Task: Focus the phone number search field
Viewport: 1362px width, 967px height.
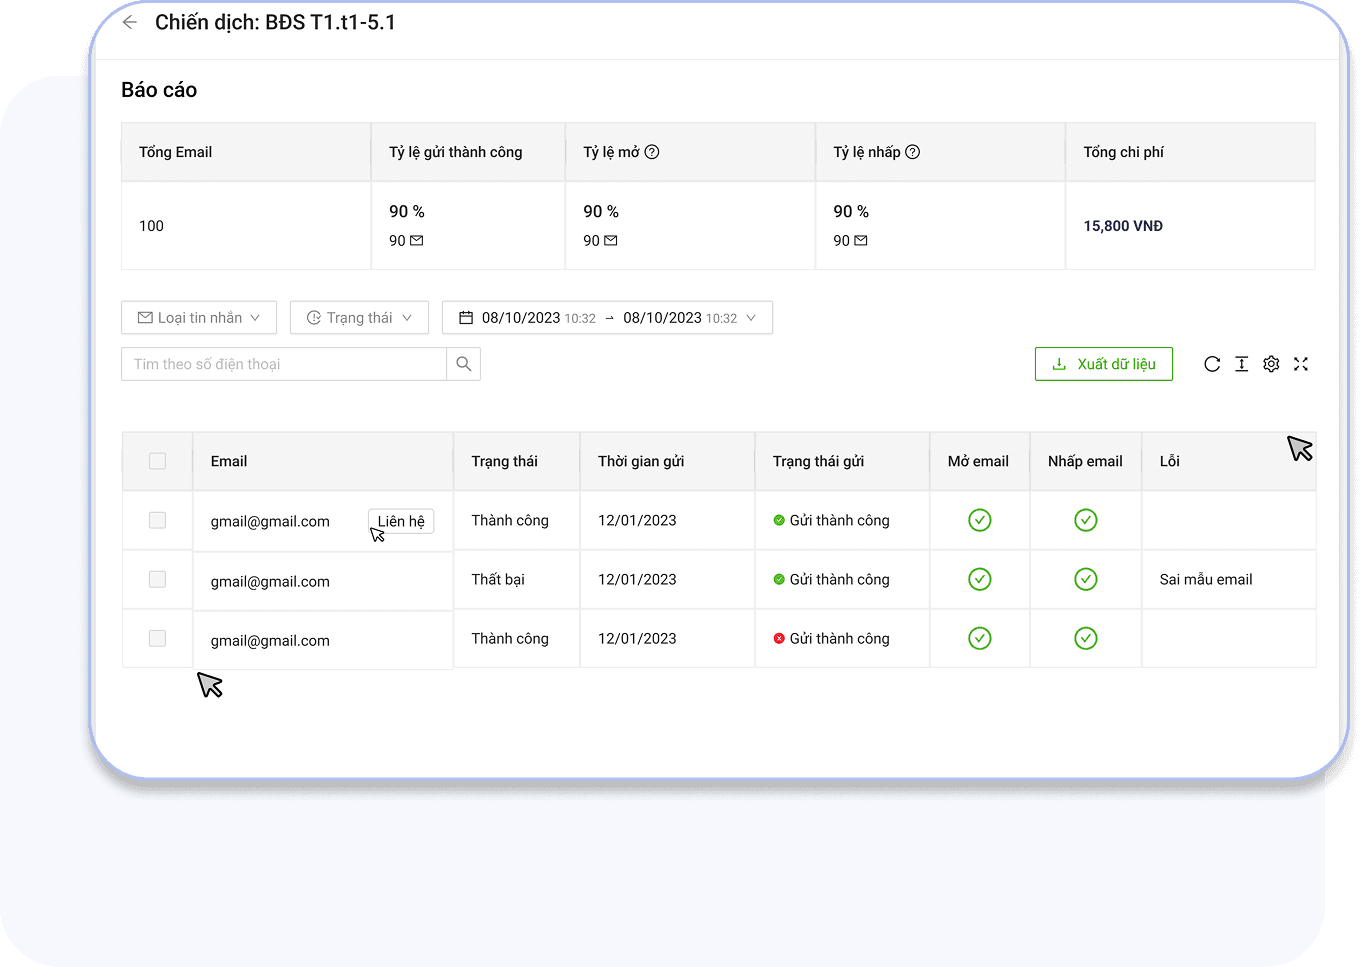Action: click(x=284, y=364)
